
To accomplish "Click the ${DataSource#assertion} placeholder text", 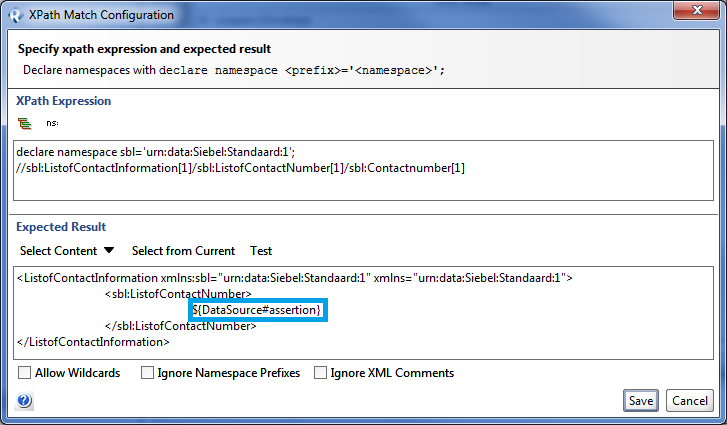I will click(x=258, y=311).
